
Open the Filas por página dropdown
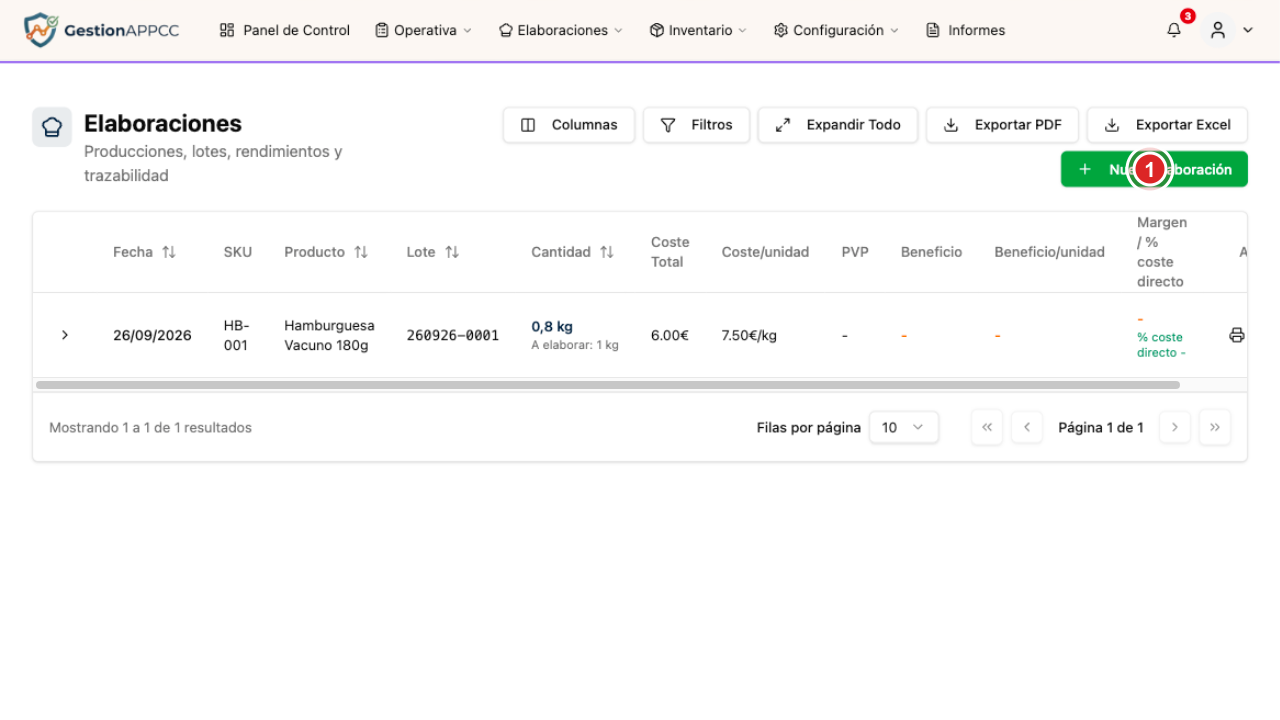point(904,427)
